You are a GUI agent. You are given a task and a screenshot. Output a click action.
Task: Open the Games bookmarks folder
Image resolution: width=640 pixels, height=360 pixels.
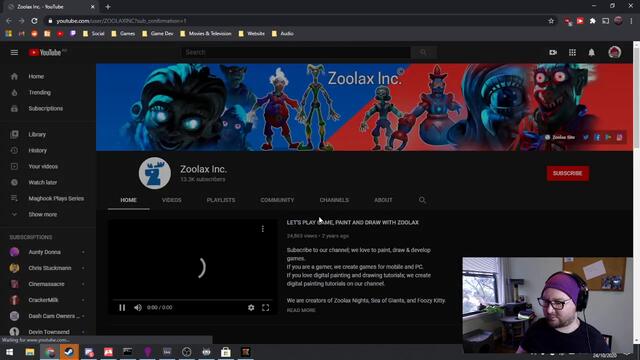(x=123, y=33)
